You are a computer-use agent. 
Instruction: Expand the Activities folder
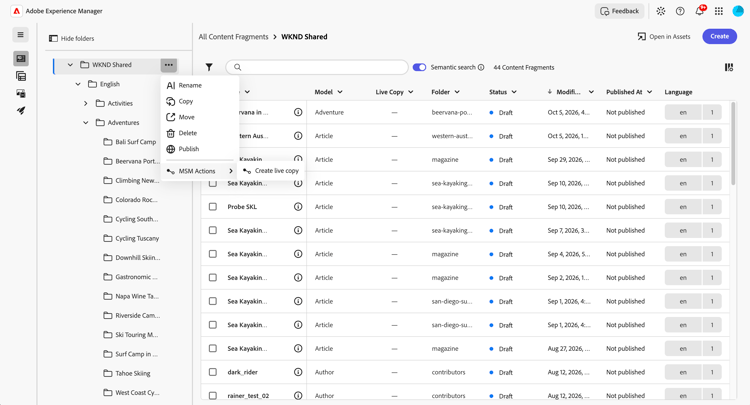tap(86, 103)
